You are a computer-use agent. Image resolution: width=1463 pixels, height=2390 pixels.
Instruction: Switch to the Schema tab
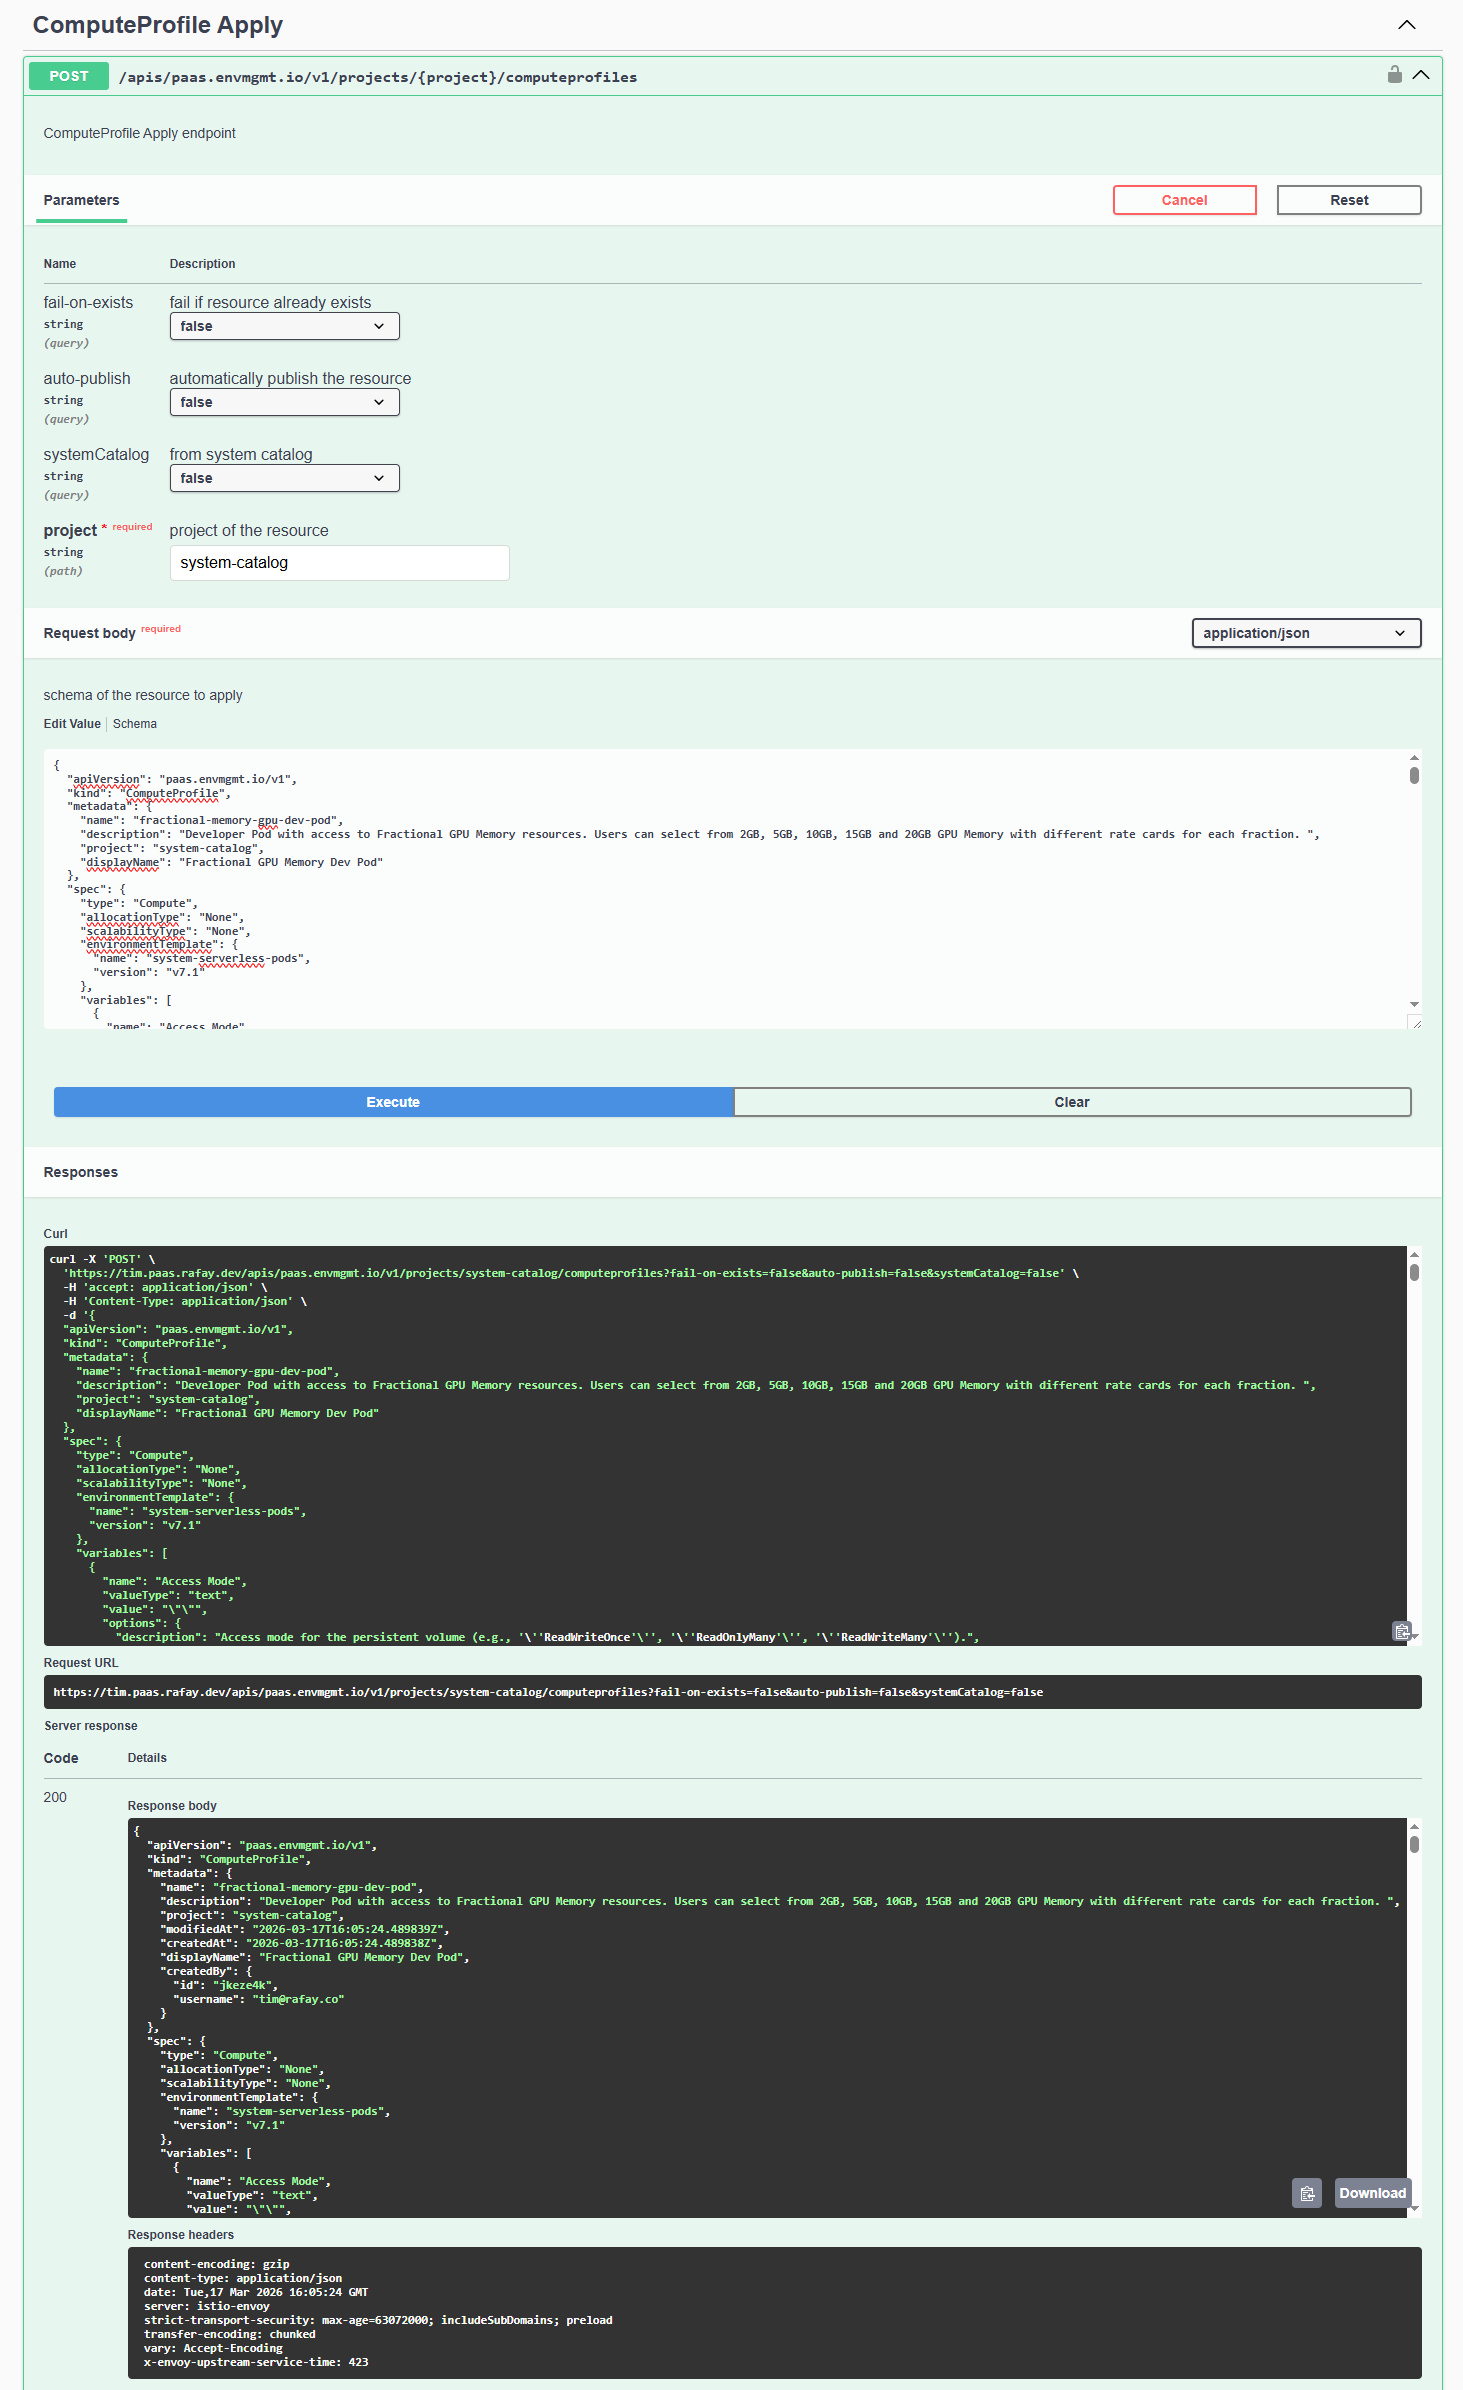tap(135, 724)
